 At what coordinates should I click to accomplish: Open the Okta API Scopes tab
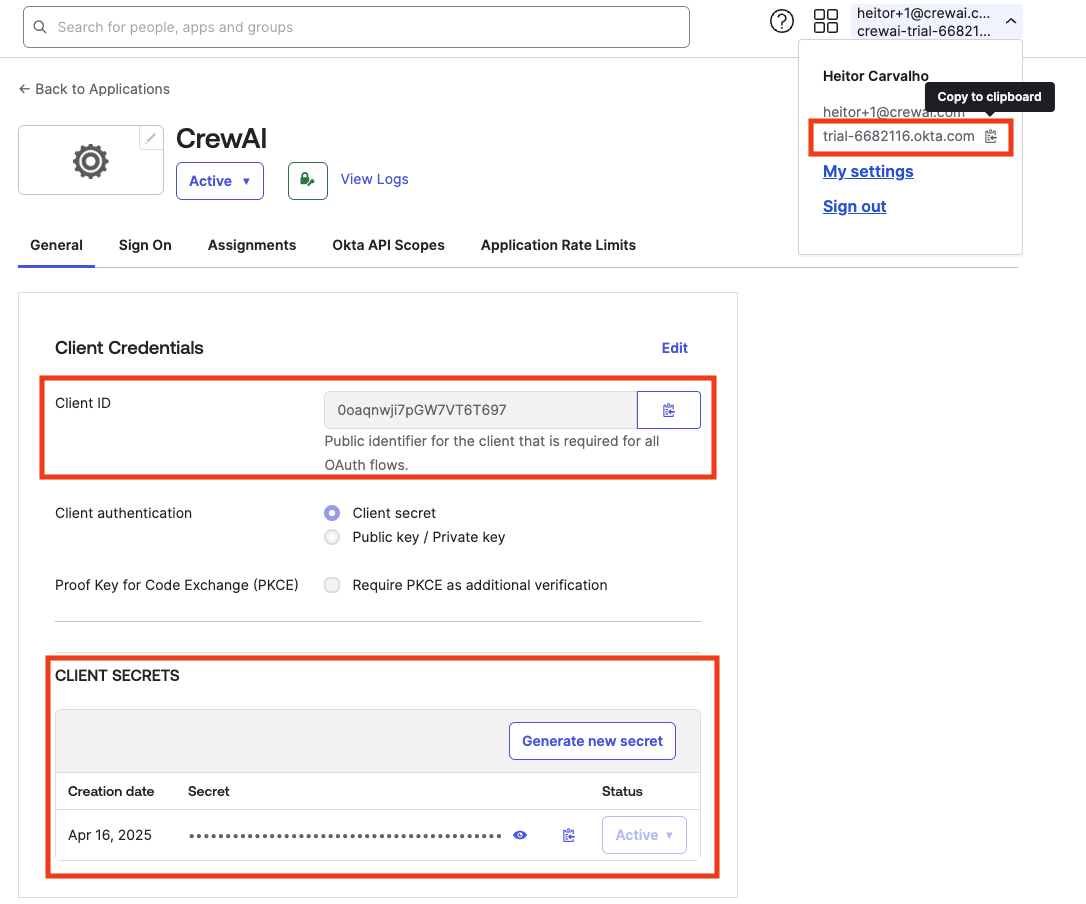coord(388,245)
